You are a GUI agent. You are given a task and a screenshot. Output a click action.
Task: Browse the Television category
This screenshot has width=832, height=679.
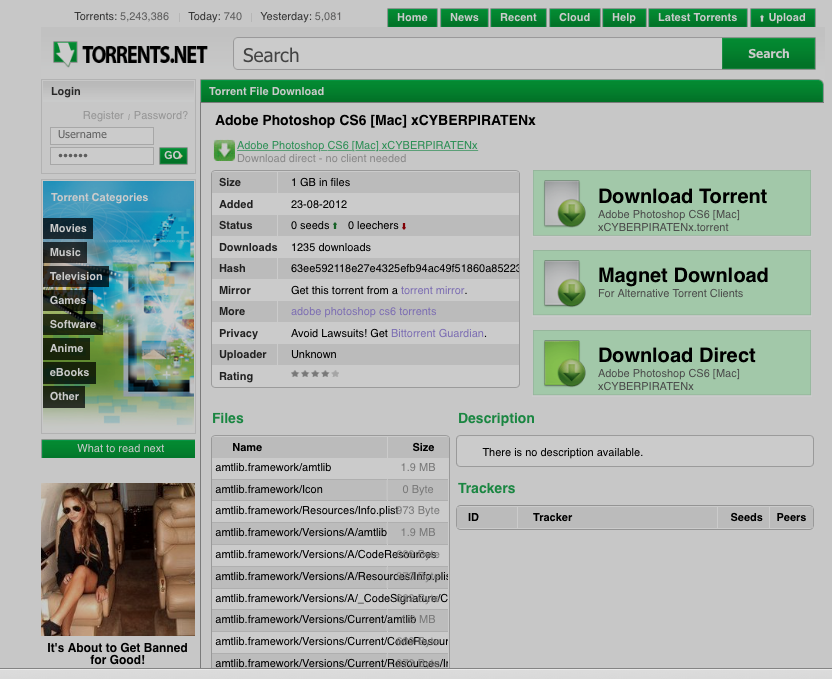pos(76,276)
